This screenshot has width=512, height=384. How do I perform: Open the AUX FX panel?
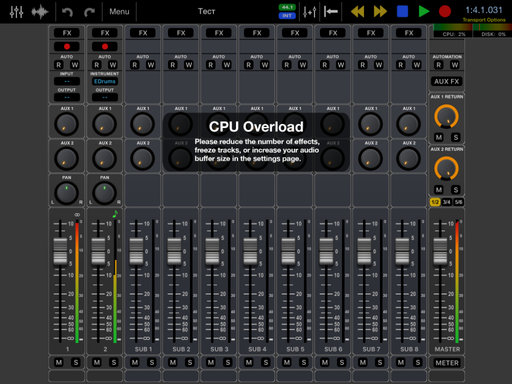[x=447, y=81]
